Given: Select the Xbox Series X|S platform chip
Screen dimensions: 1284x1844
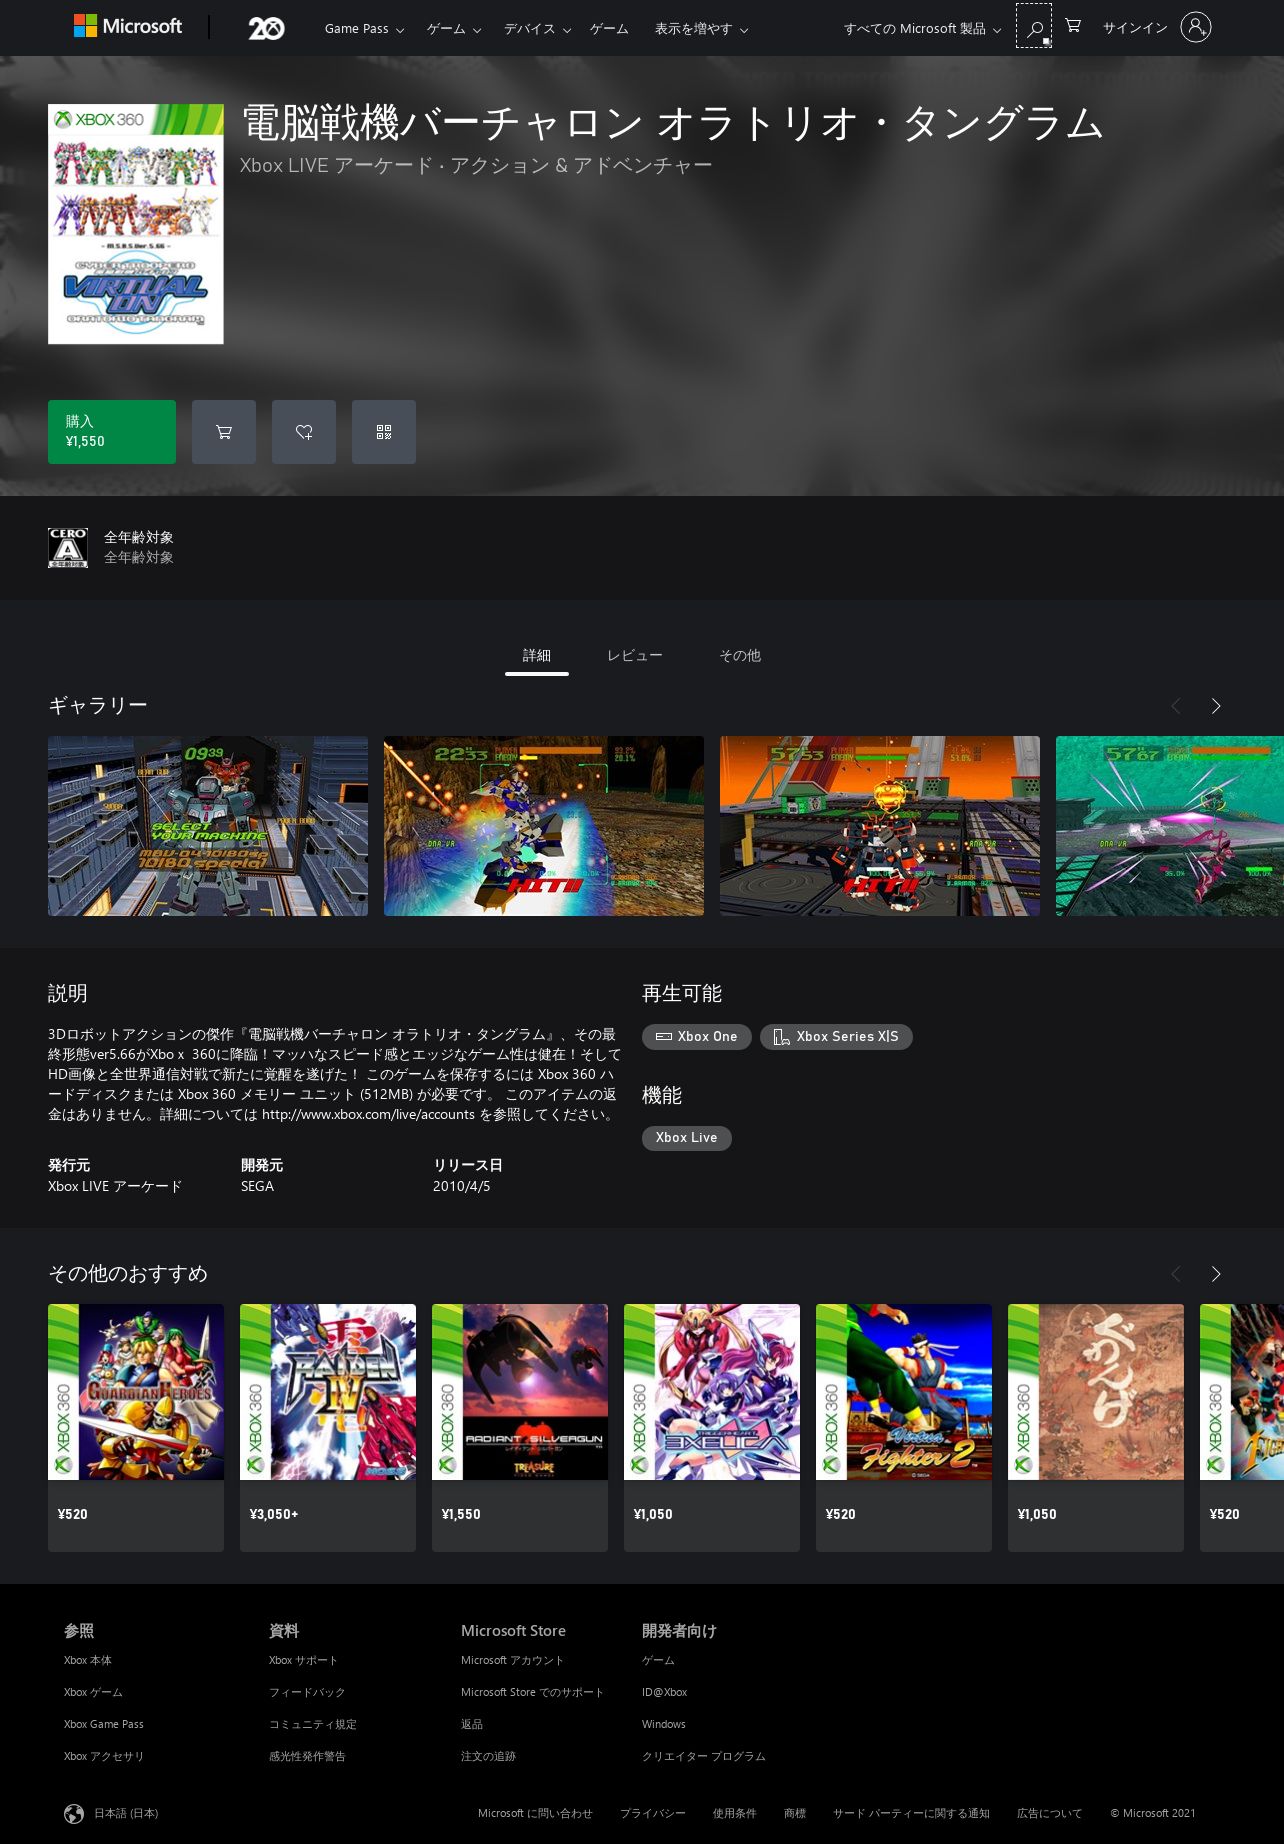Looking at the screenshot, I should (x=836, y=1037).
